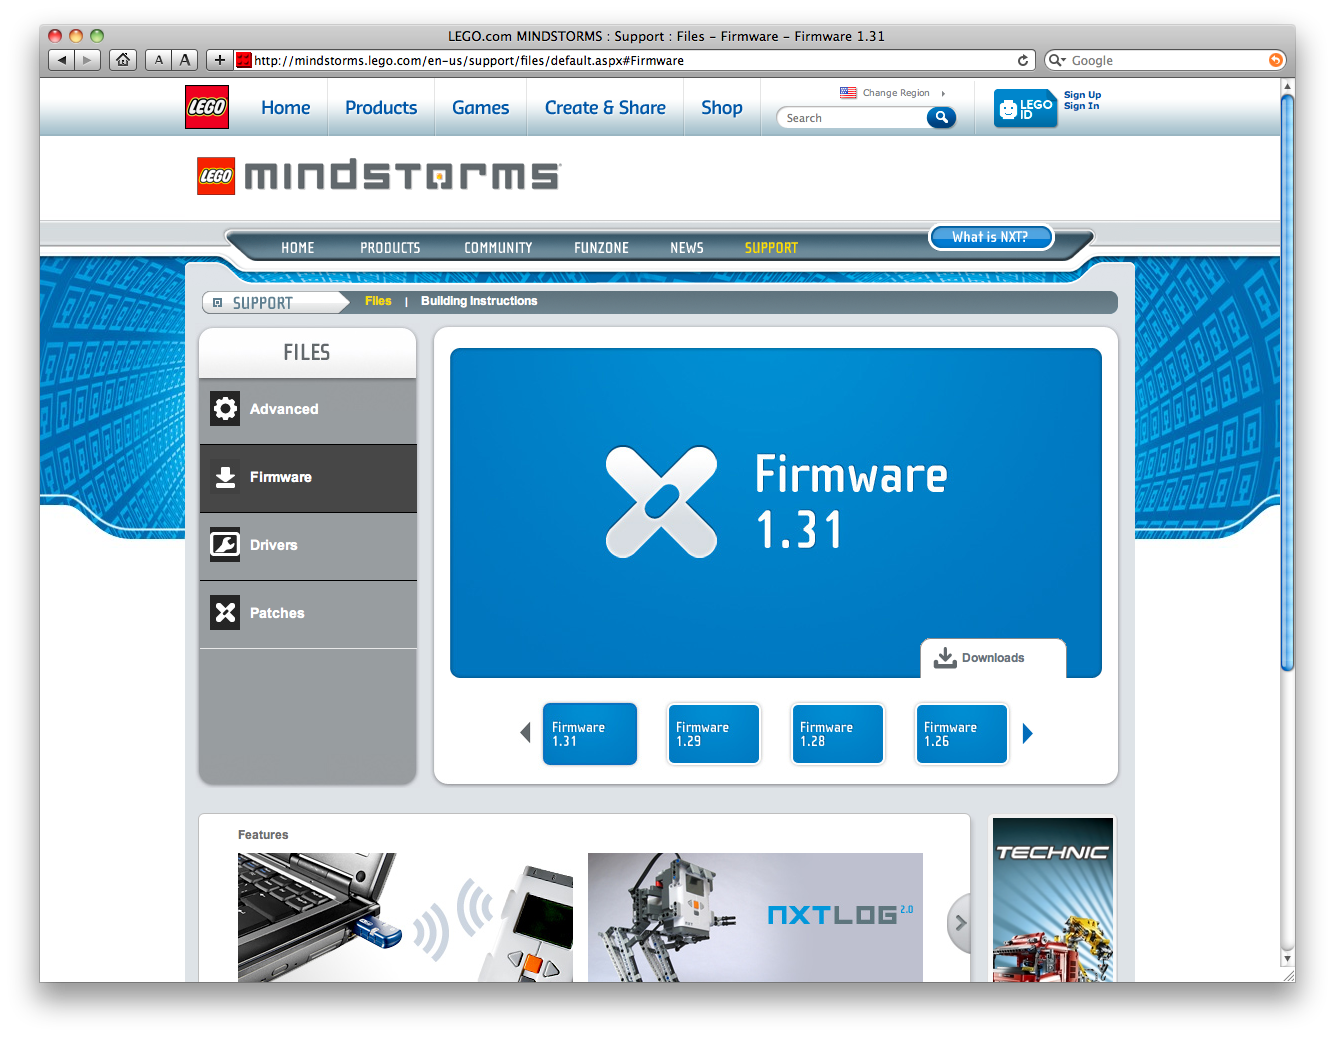Select the Firmware 1.29 thumbnail
The height and width of the screenshot is (1037, 1335).
pyautogui.click(x=713, y=733)
